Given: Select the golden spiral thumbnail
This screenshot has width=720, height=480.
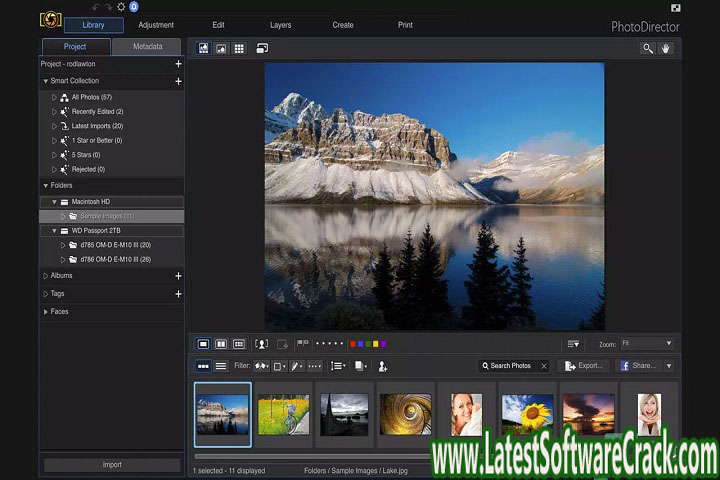Looking at the screenshot, I should coord(405,414).
